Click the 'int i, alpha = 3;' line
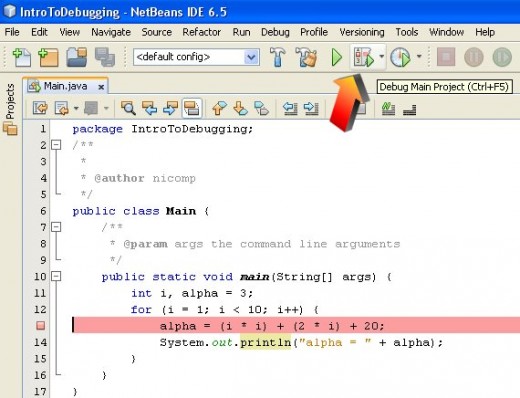 pyautogui.click(x=192, y=293)
